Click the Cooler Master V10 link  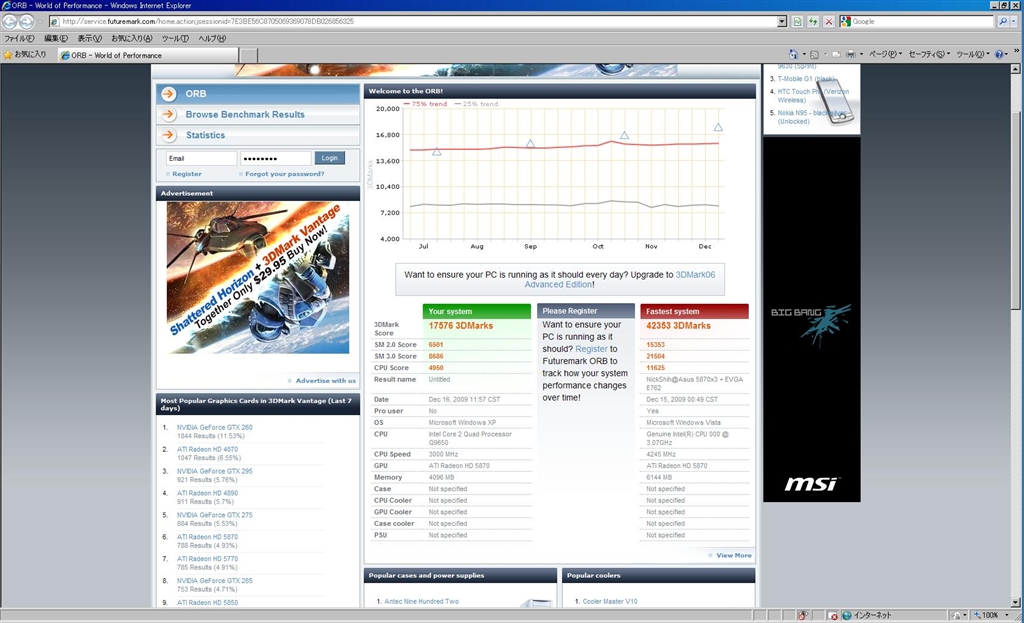610,601
